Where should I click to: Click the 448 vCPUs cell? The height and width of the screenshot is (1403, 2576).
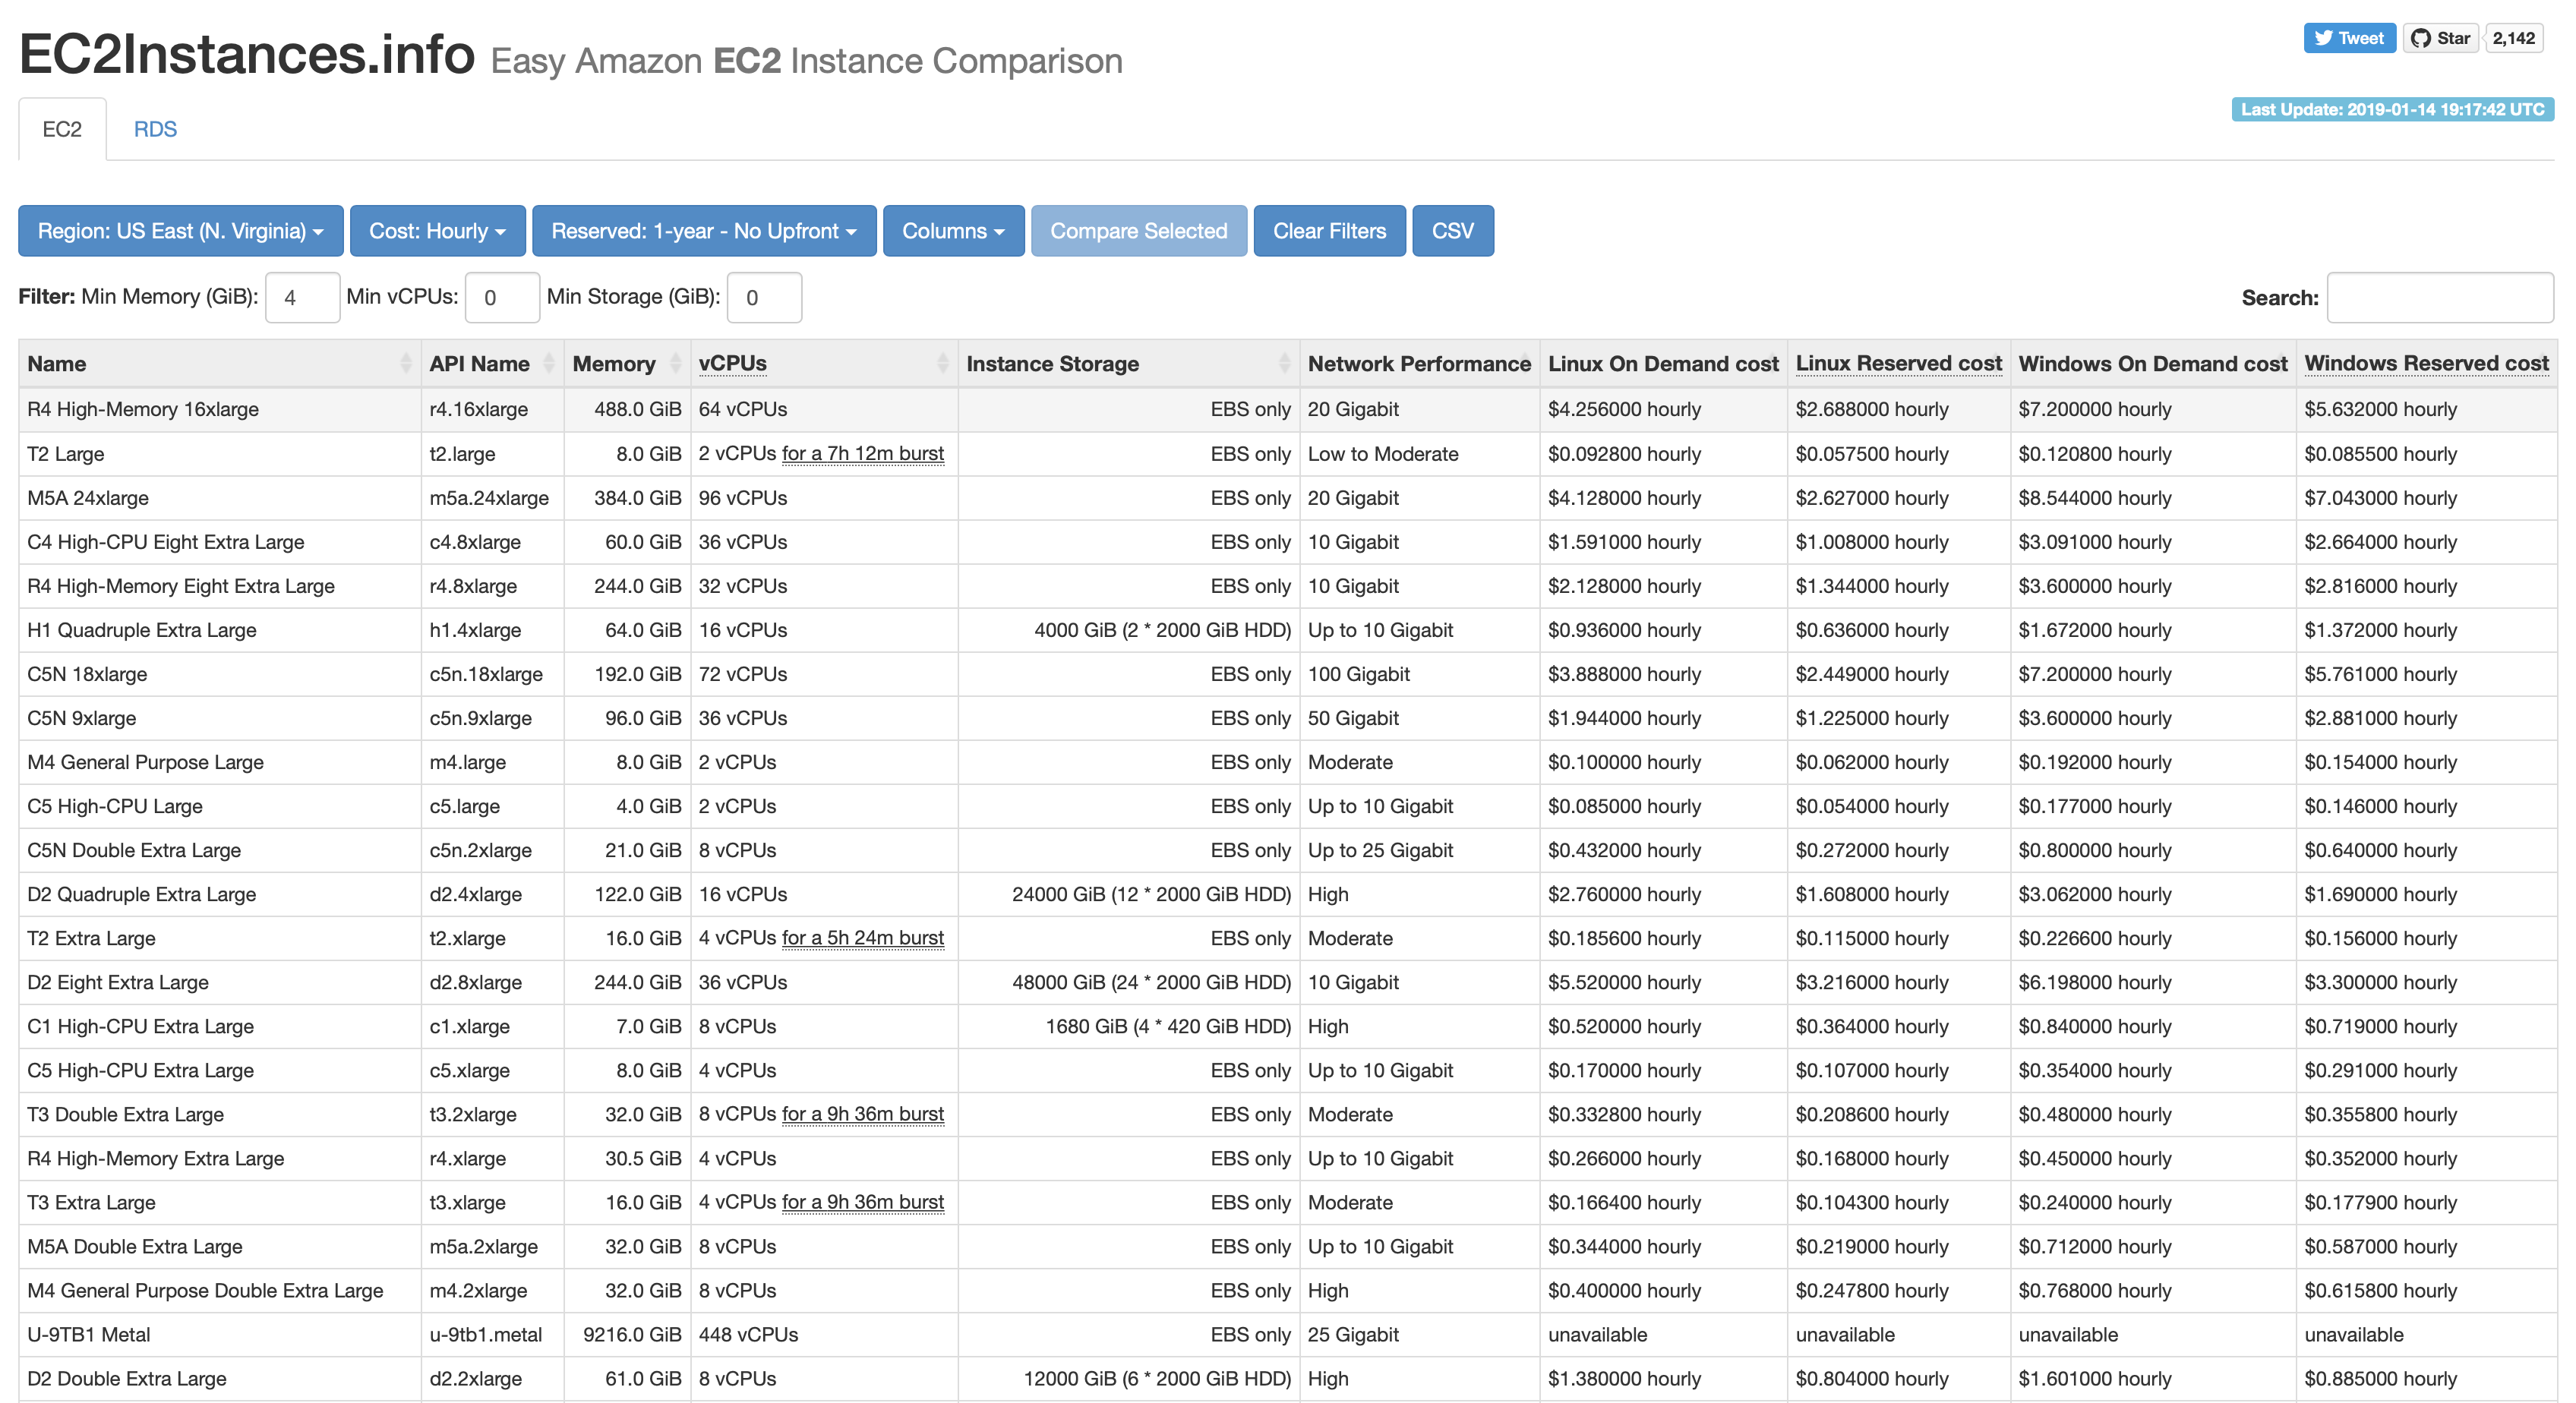pyautogui.click(x=824, y=1334)
